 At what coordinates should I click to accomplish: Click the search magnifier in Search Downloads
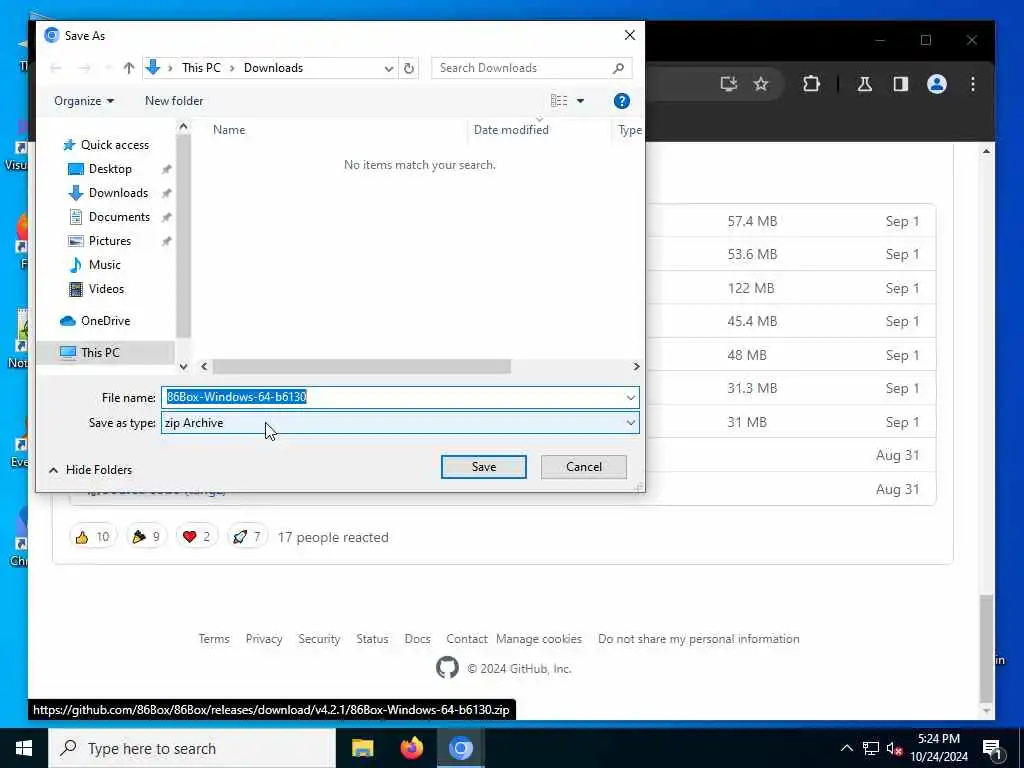[618, 68]
